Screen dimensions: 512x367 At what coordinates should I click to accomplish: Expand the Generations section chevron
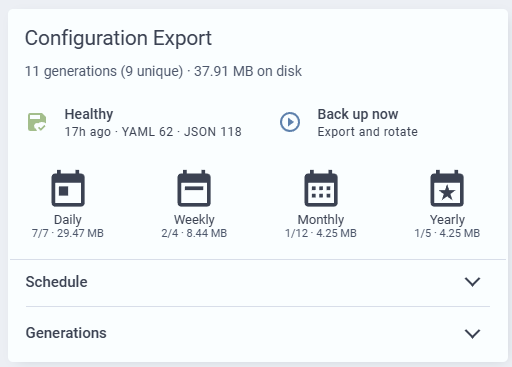tap(472, 333)
